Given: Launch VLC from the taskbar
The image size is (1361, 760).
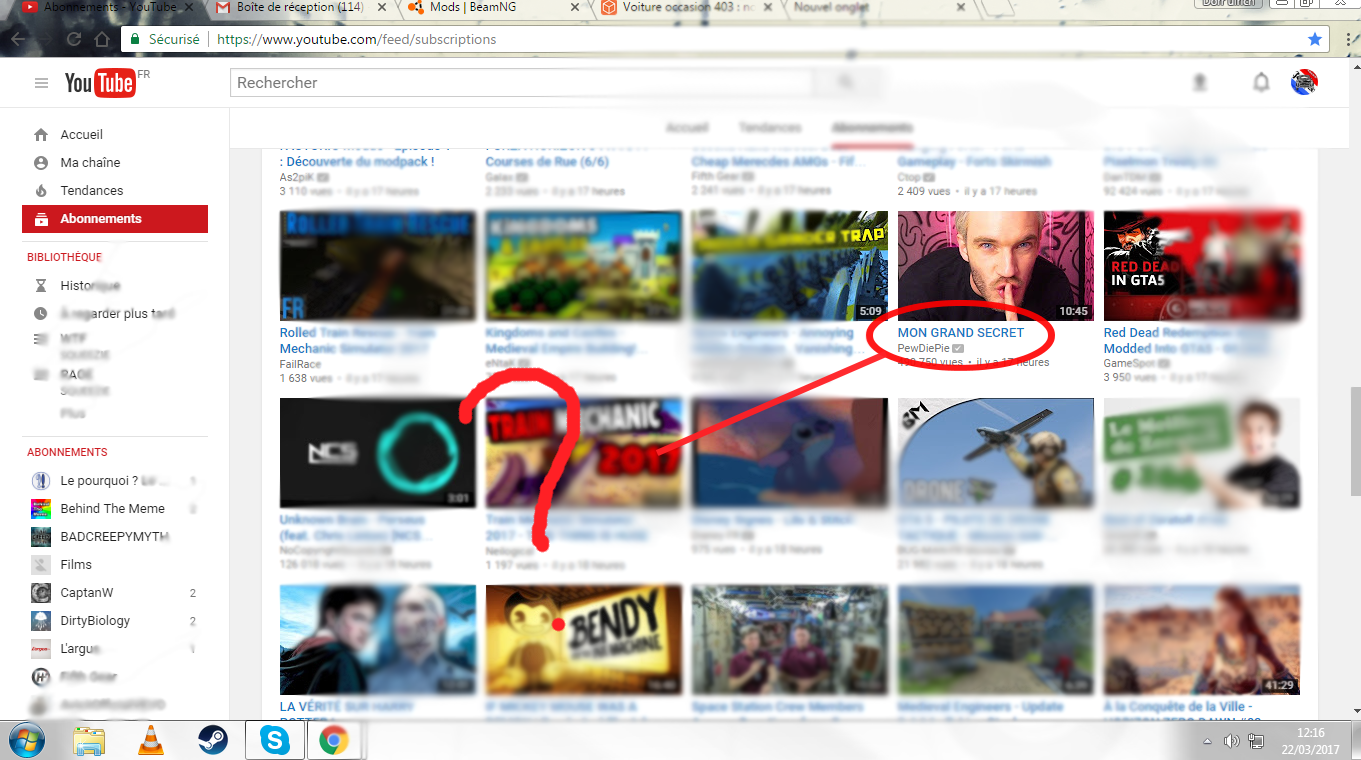Looking at the screenshot, I should (x=151, y=740).
